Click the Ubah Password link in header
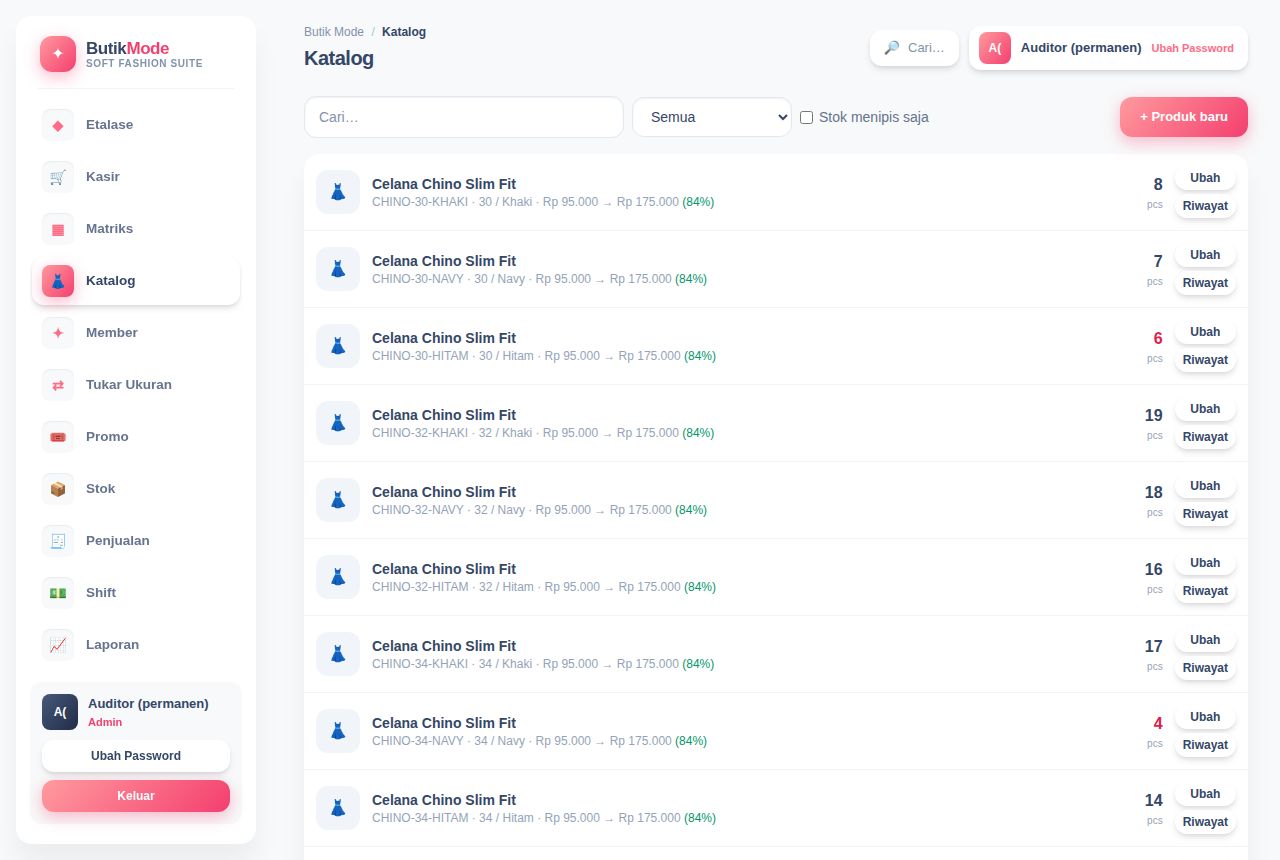 click(1192, 48)
